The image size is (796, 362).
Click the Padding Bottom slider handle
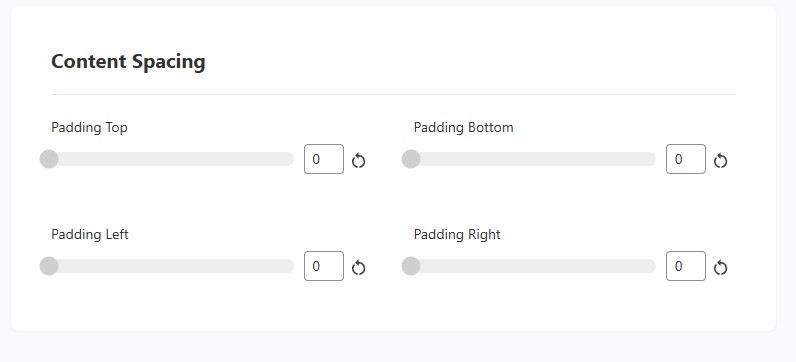(411, 159)
